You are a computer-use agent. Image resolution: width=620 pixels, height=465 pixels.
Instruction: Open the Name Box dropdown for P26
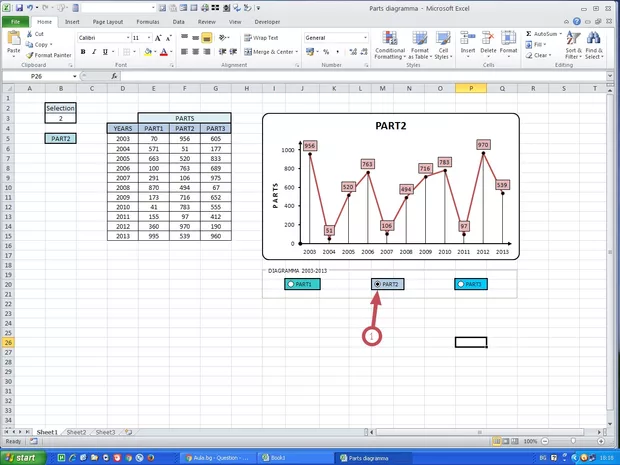point(74,76)
